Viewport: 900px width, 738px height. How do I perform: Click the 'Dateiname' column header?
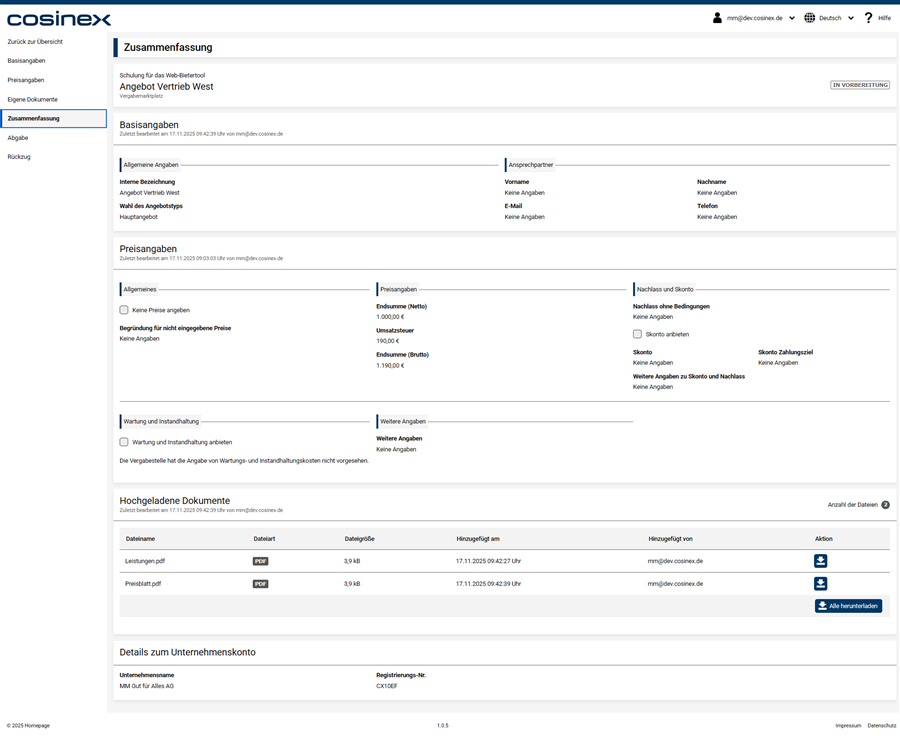[140, 539]
